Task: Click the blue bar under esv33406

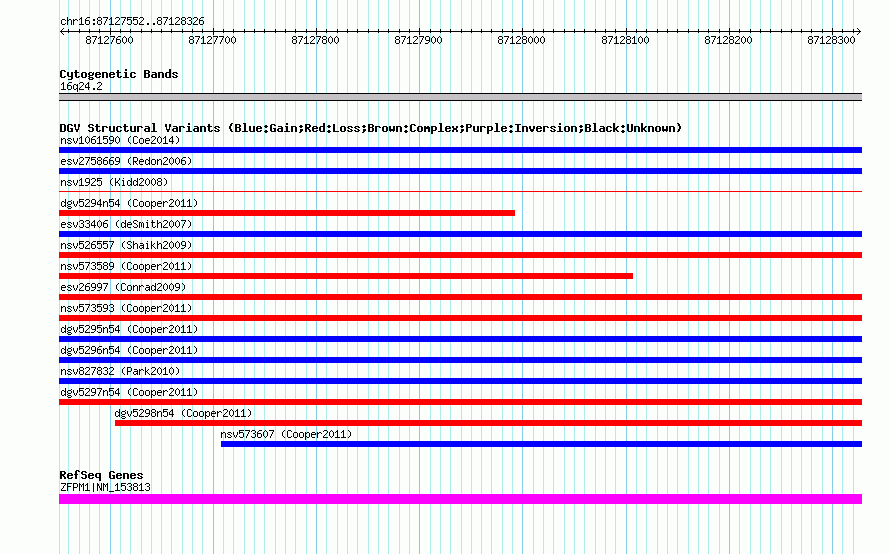Action: 460,234
